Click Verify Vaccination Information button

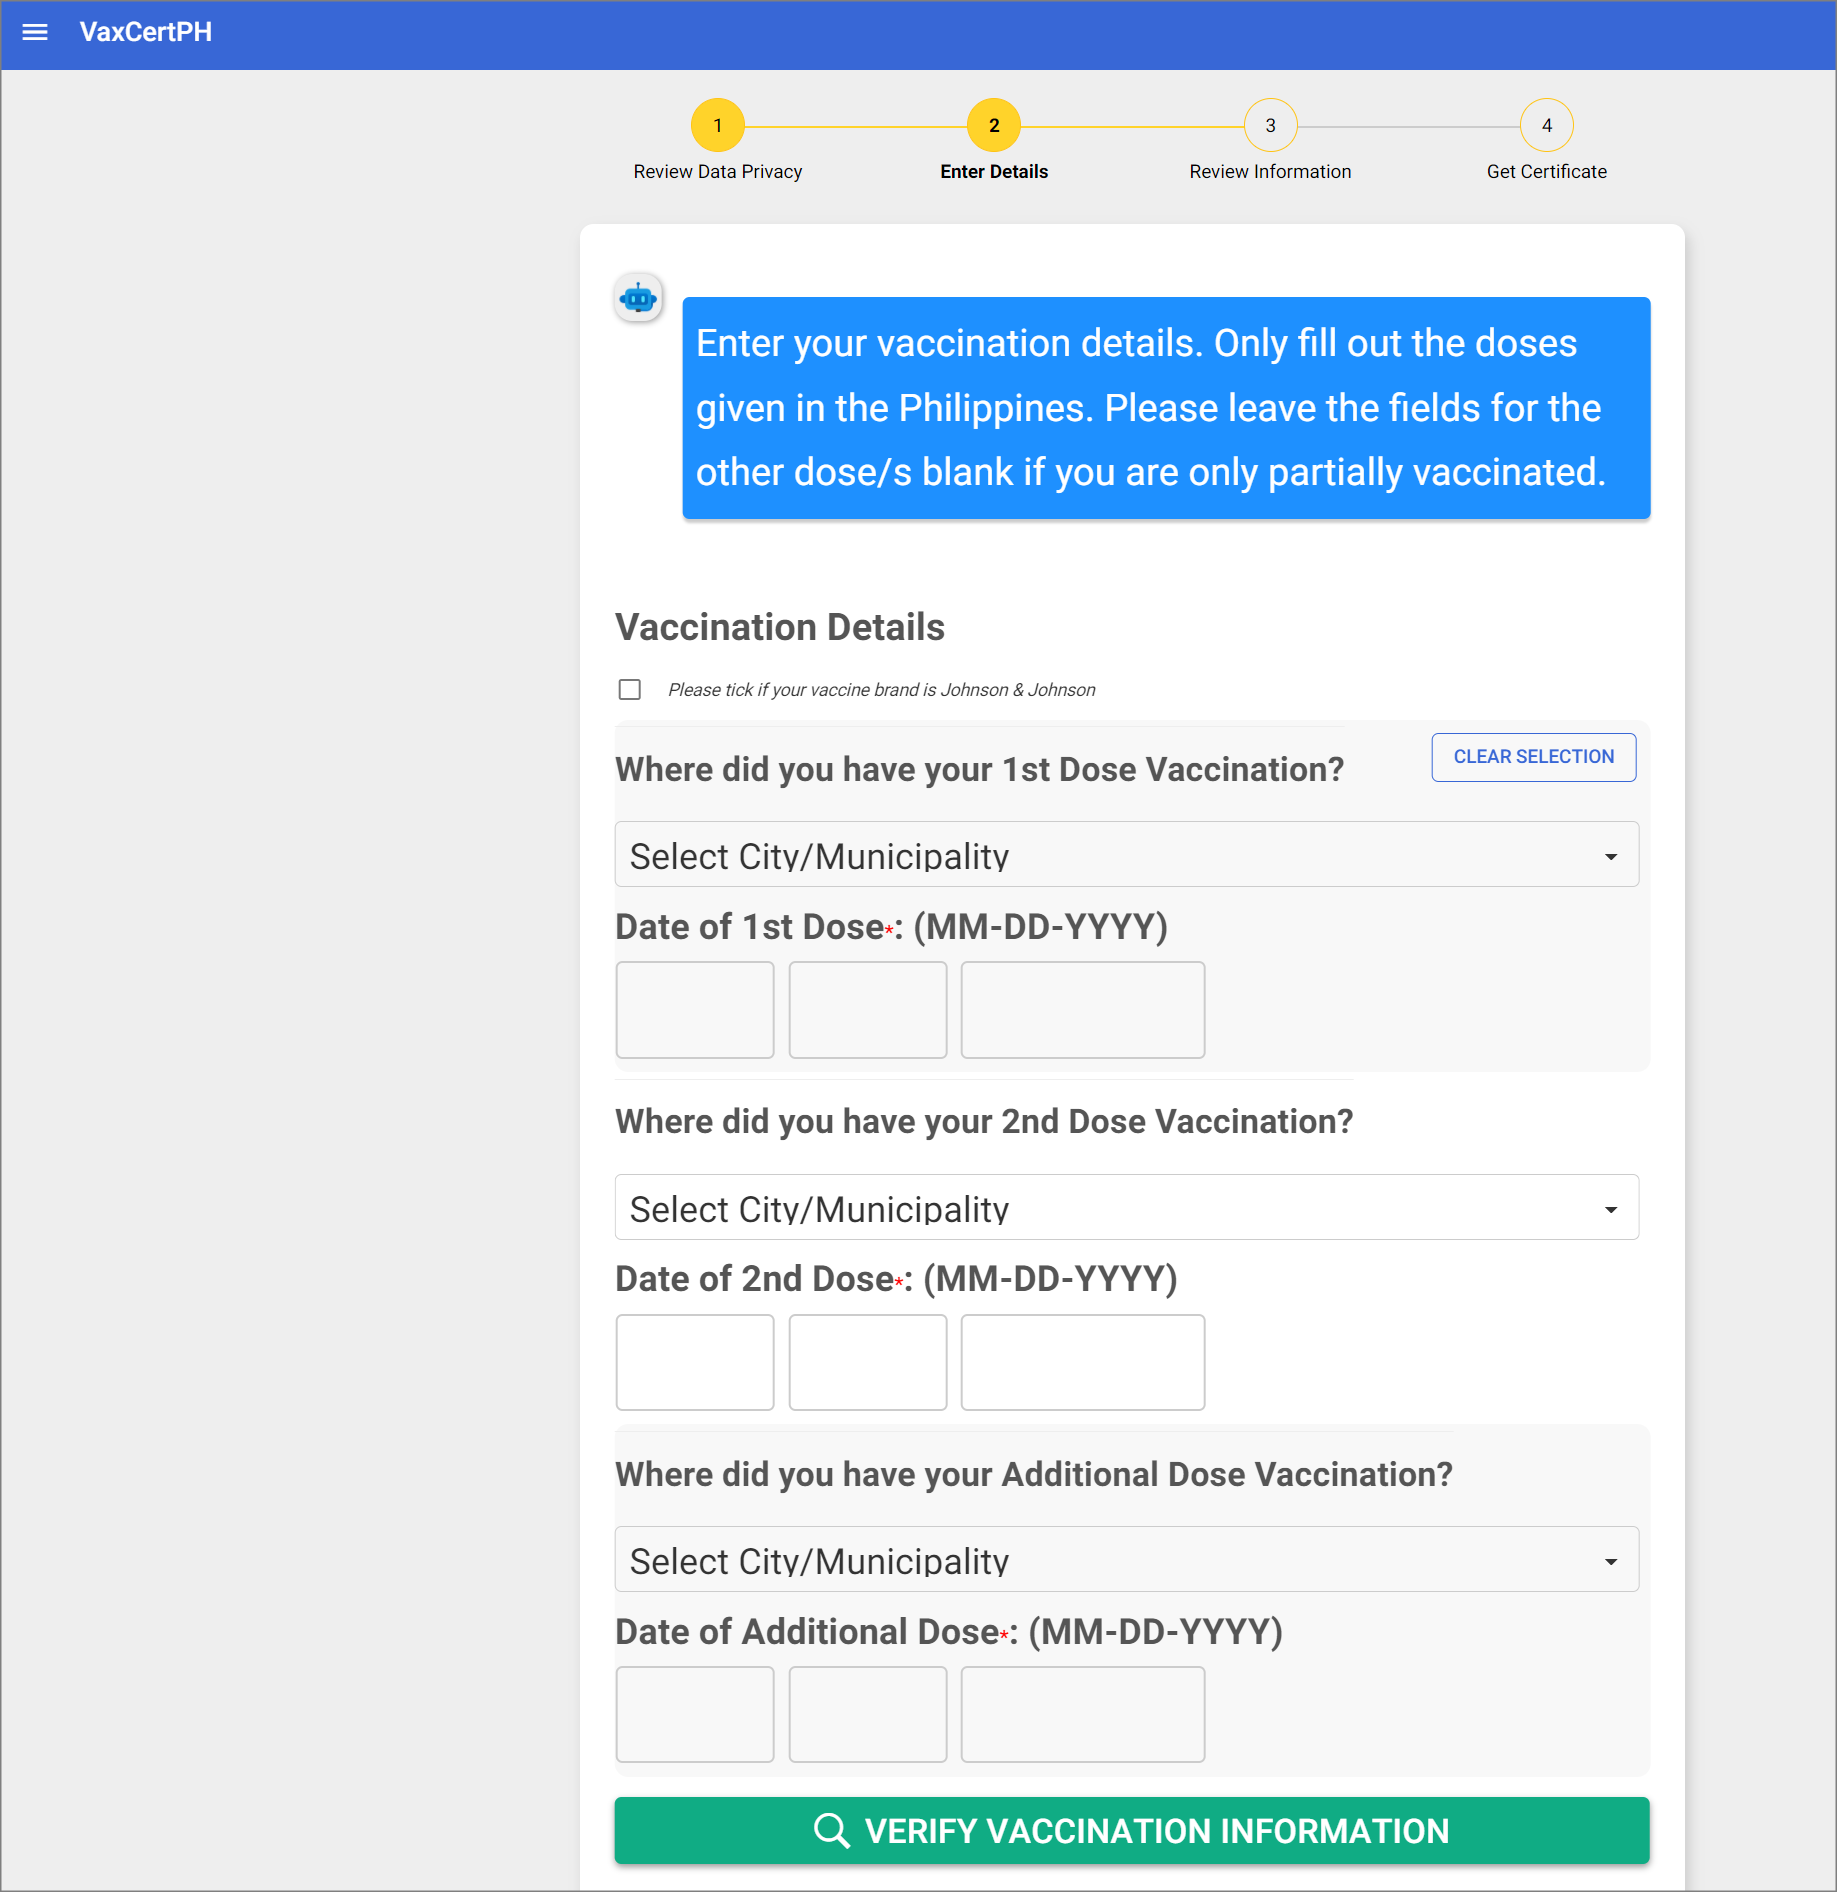point(1132,1830)
